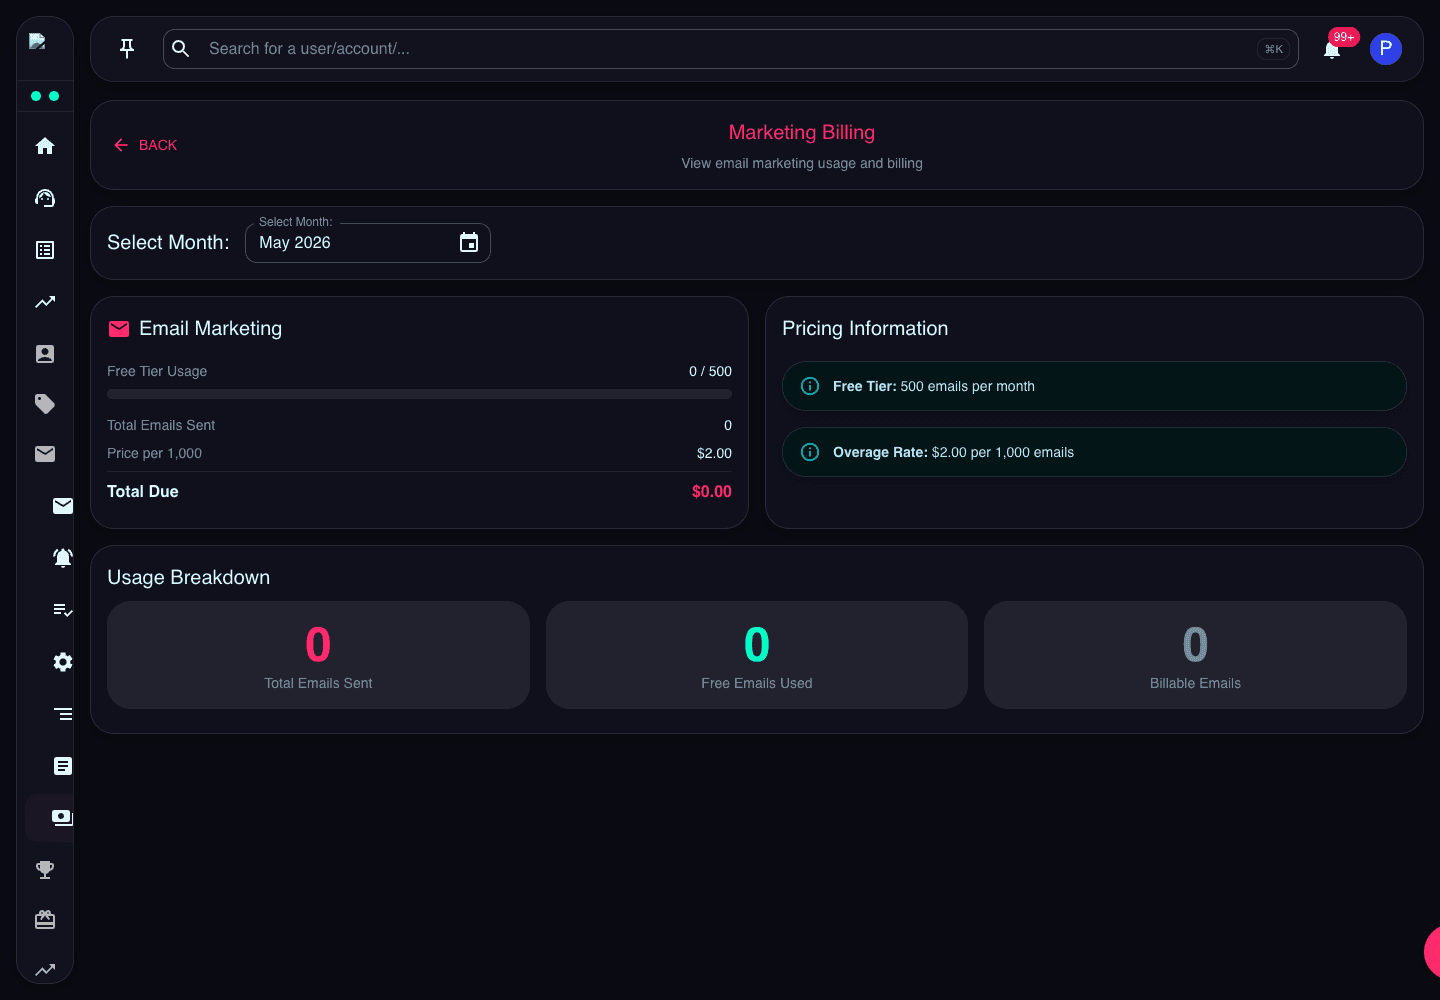Click the '0 / 500' usage value
This screenshot has height=1000, width=1440.
coord(710,371)
